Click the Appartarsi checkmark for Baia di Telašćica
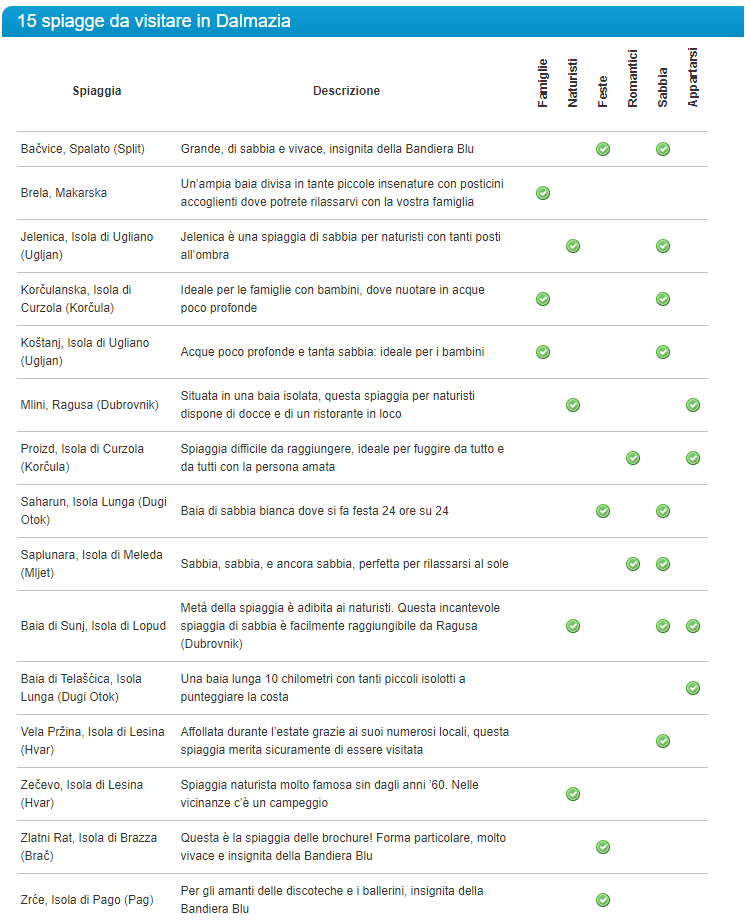Screen dimensions: 745x923 693,688
